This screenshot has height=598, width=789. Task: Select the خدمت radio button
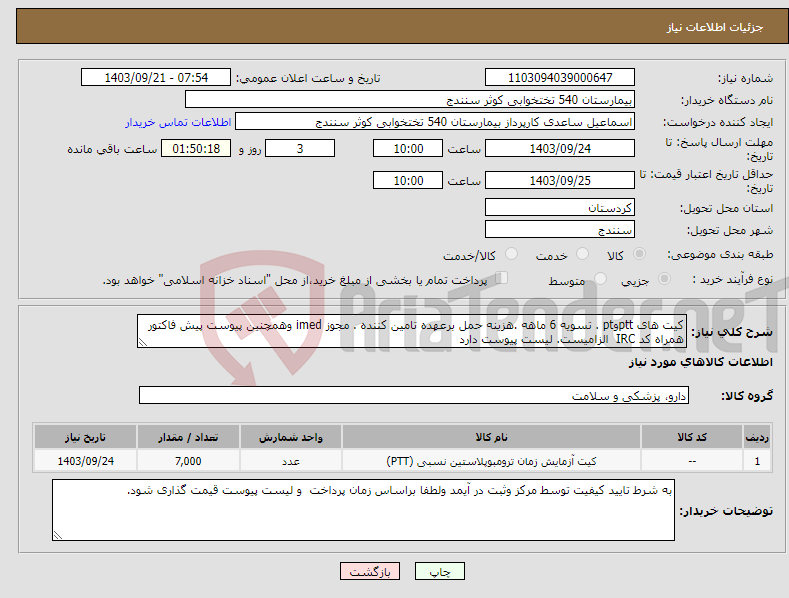pos(582,254)
